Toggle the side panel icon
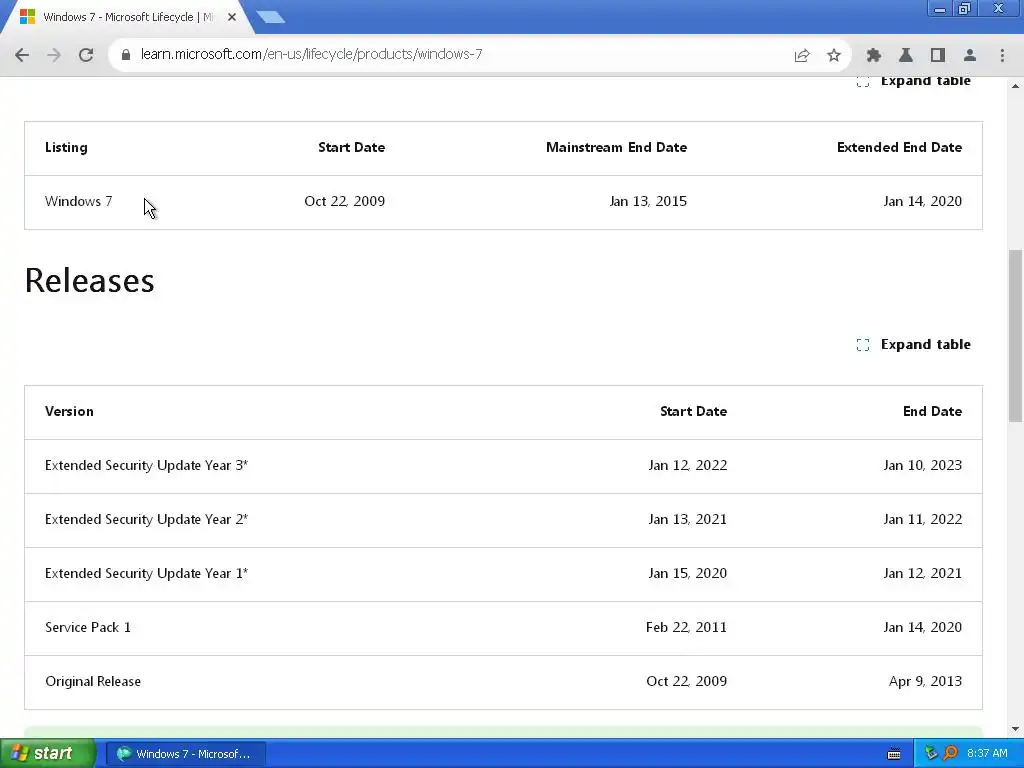The height and width of the screenshot is (768, 1024). [938, 55]
